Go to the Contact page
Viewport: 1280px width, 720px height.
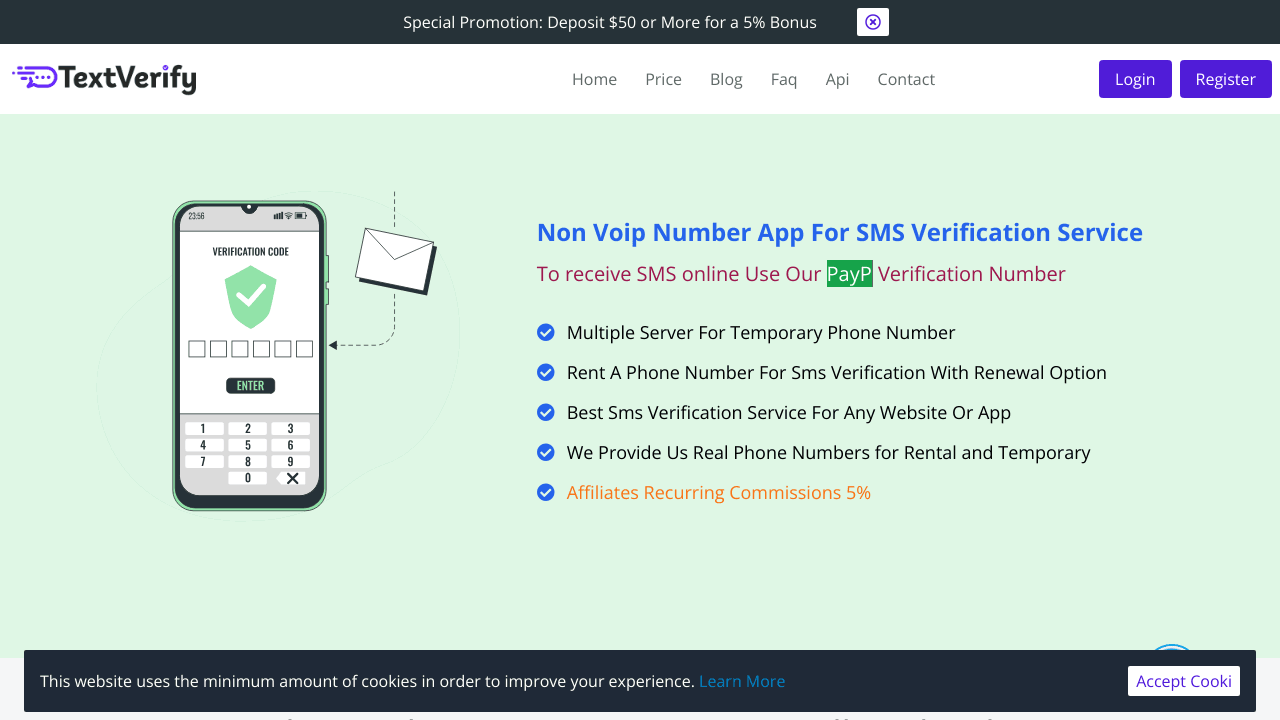(x=906, y=80)
